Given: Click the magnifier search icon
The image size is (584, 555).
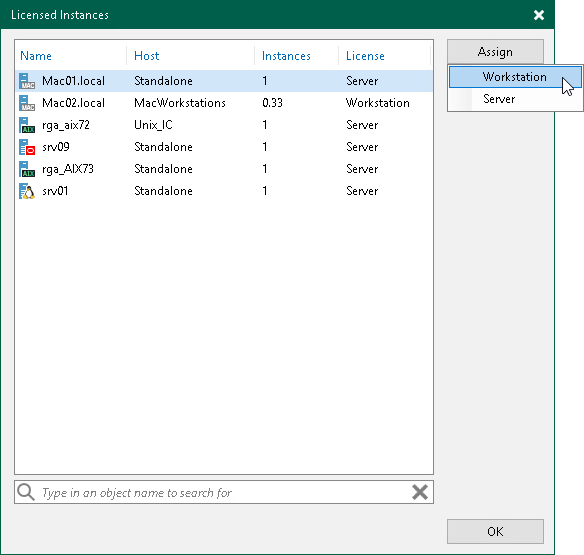Looking at the screenshot, I should point(26,492).
